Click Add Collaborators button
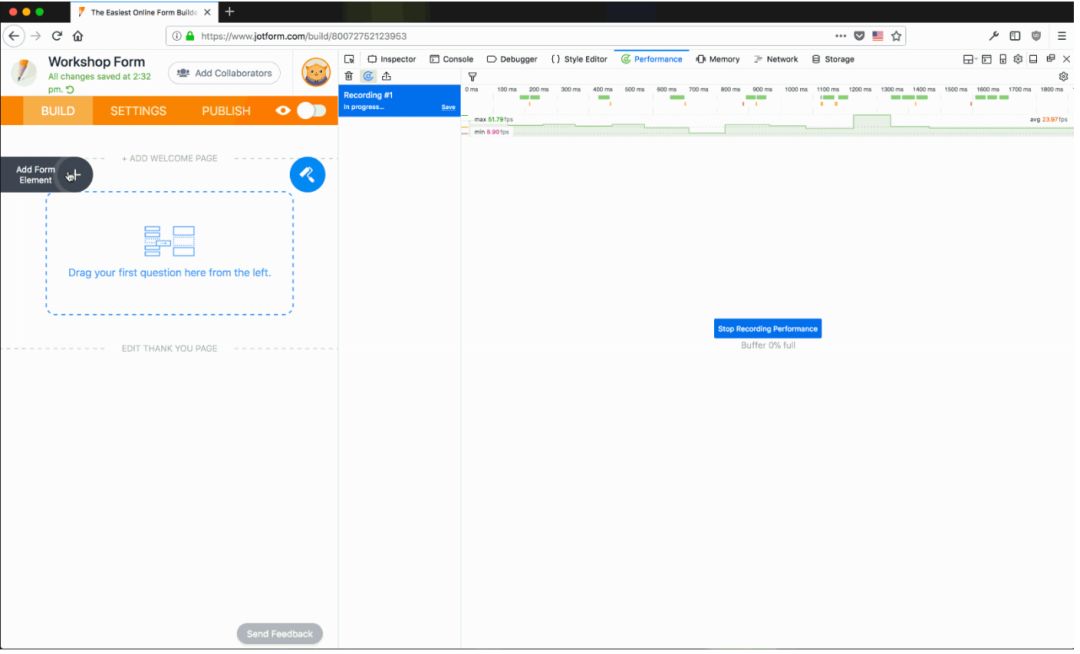1080x654 pixels. (225, 73)
